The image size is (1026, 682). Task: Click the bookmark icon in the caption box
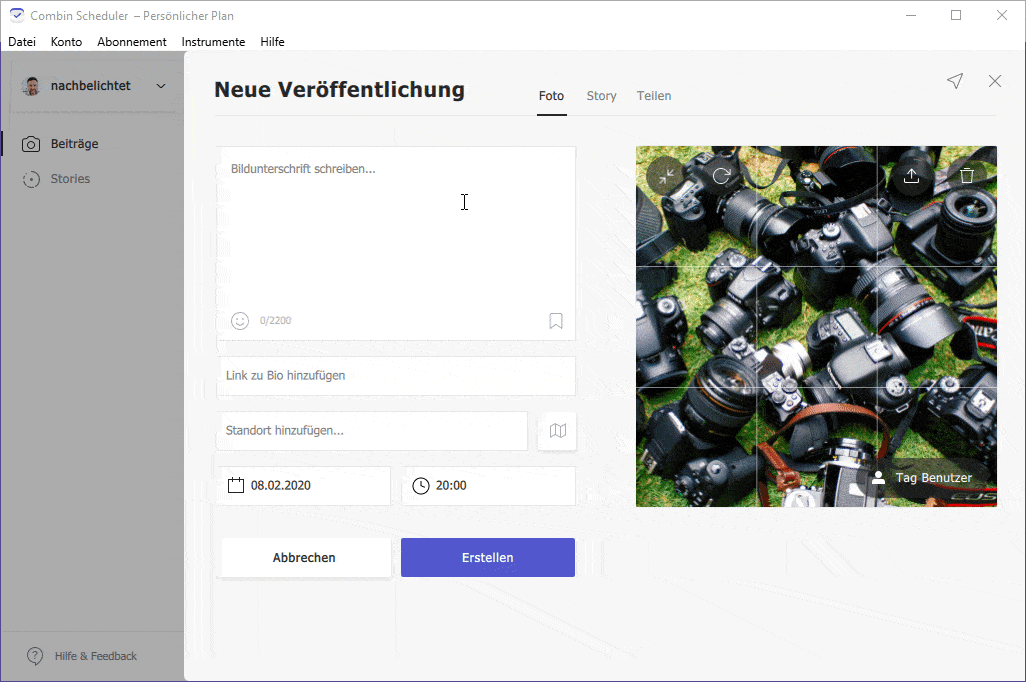556,321
